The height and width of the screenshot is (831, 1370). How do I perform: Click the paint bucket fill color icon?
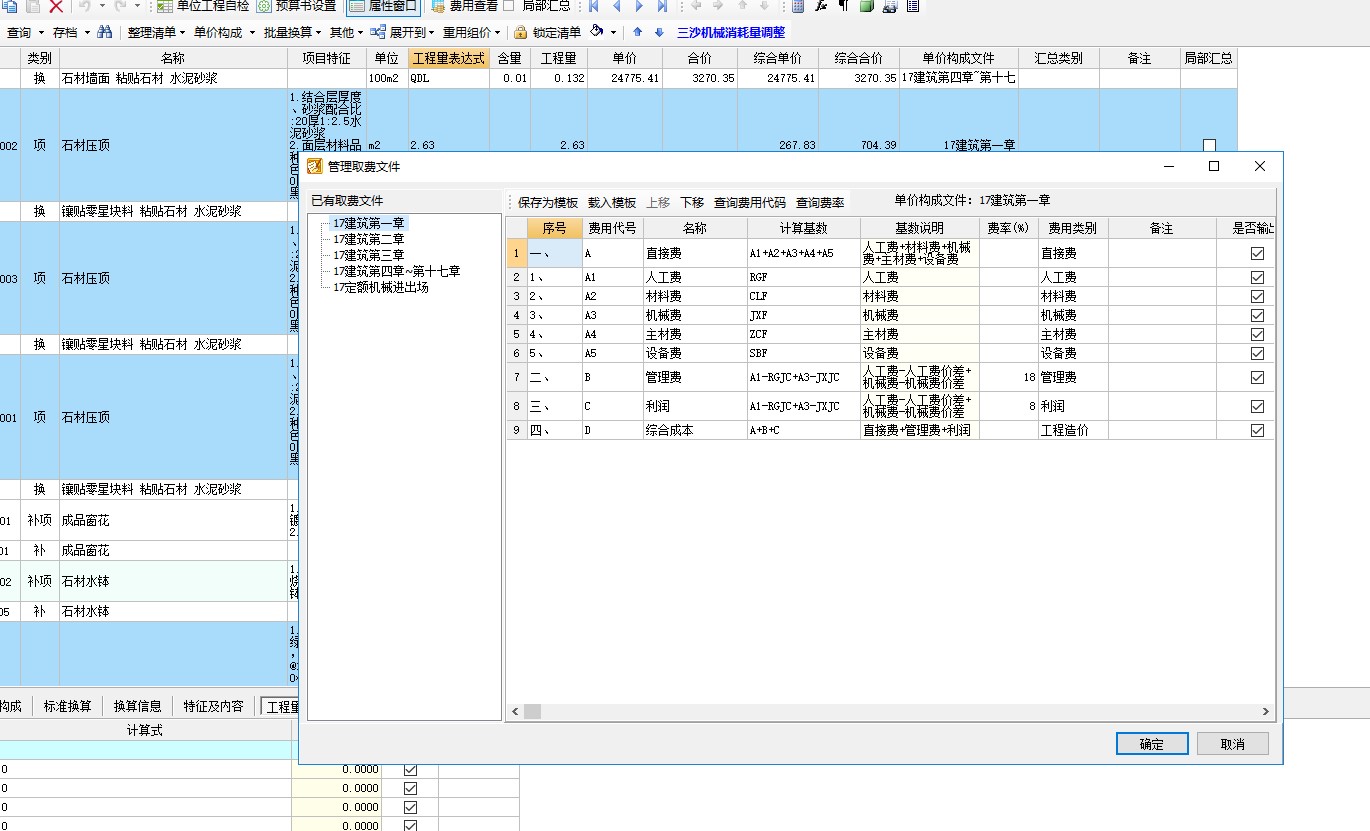point(596,32)
